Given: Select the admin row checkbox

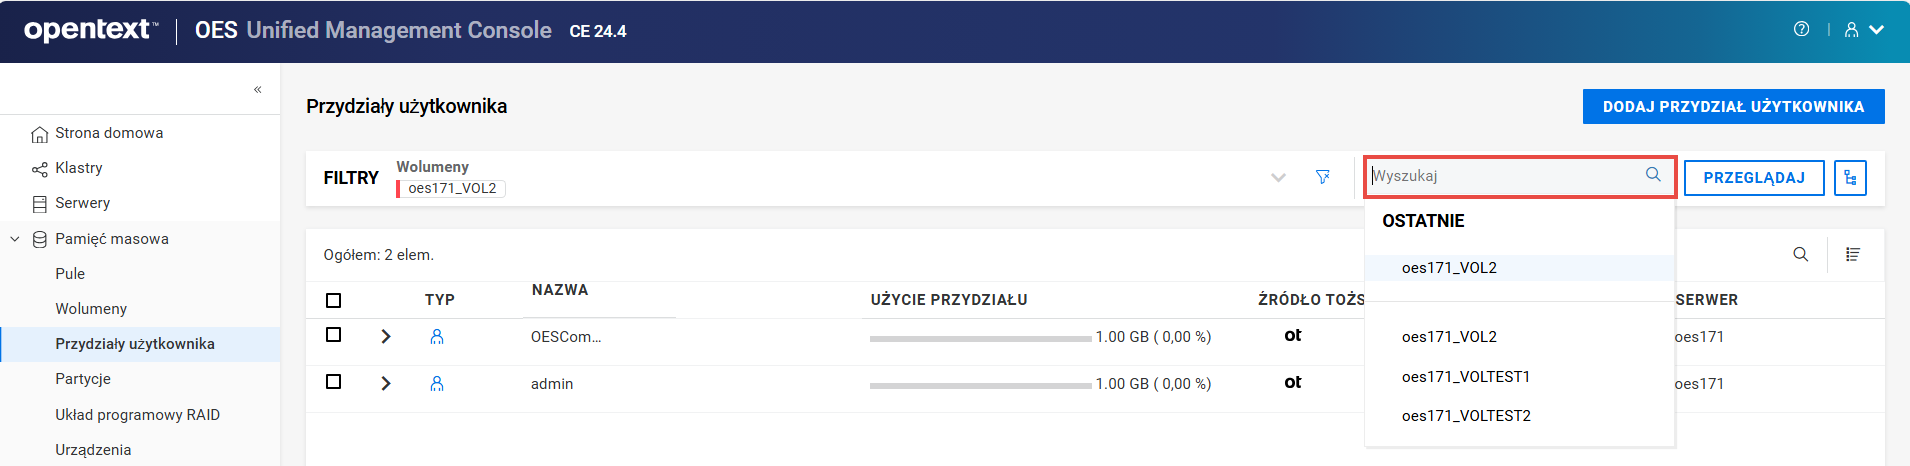Looking at the screenshot, I should click(x=334, y=382).
